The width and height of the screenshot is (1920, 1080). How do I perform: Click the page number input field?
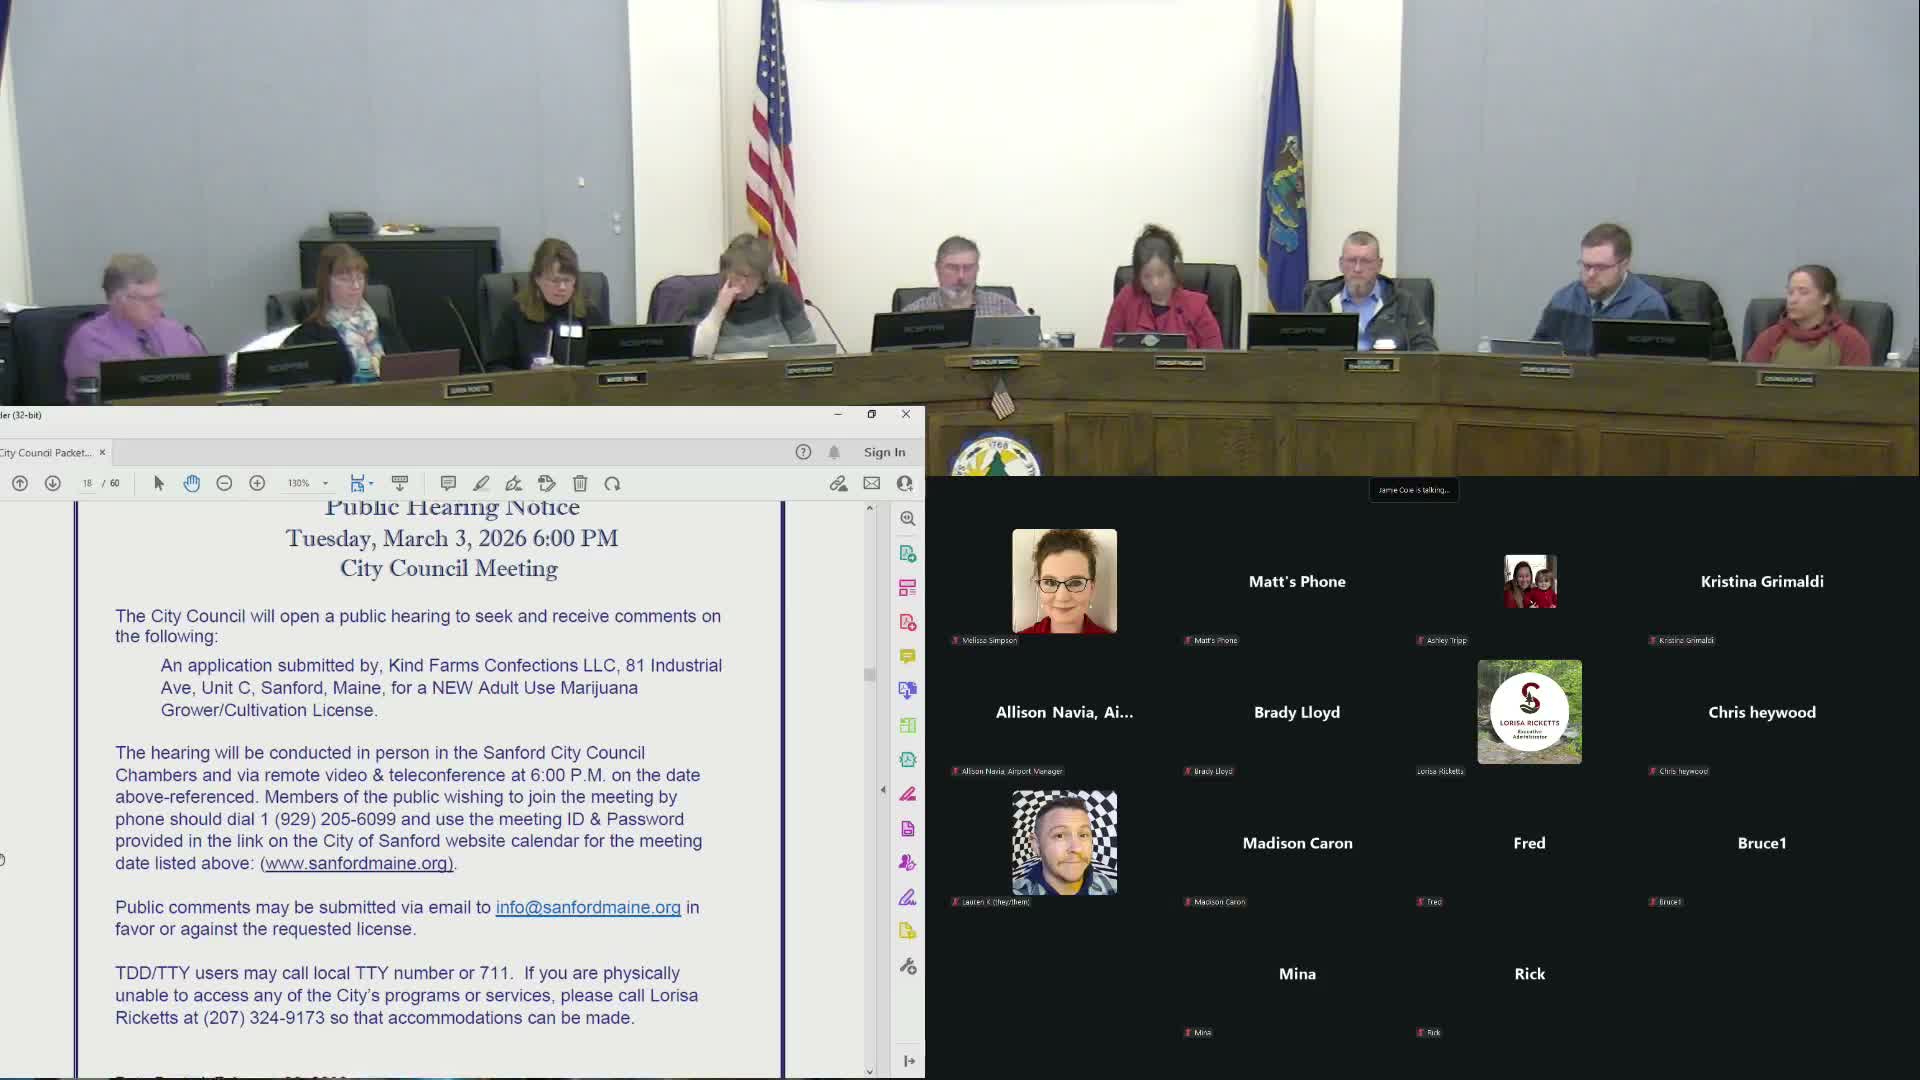[88, 484]
